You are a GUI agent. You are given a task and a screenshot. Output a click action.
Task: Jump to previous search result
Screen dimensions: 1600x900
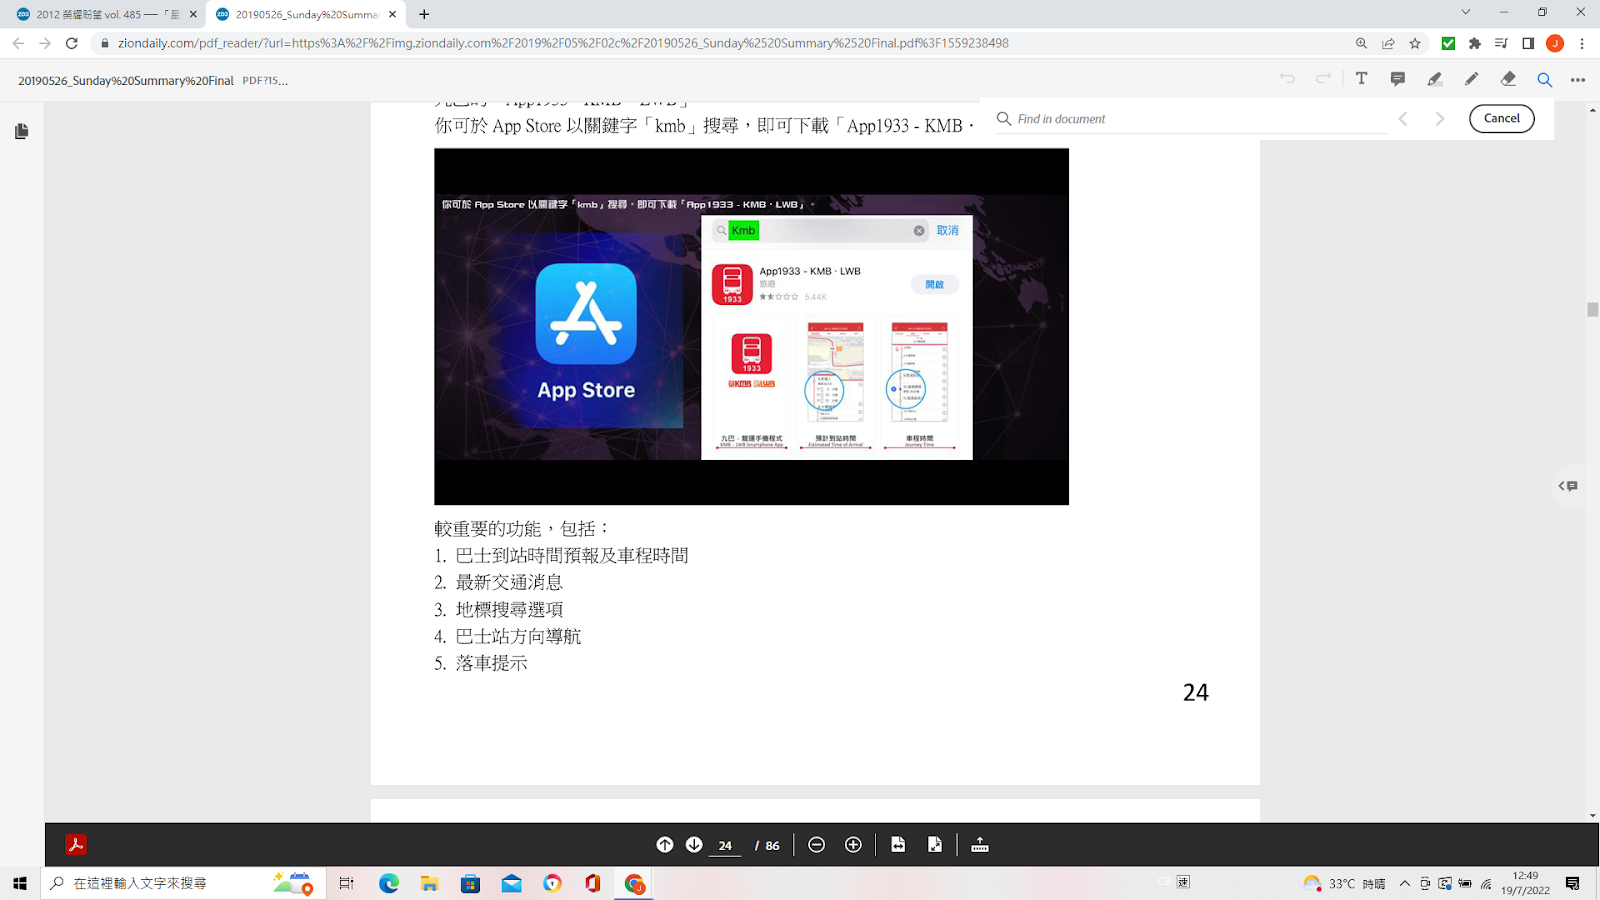click(x=1403, y=119)
